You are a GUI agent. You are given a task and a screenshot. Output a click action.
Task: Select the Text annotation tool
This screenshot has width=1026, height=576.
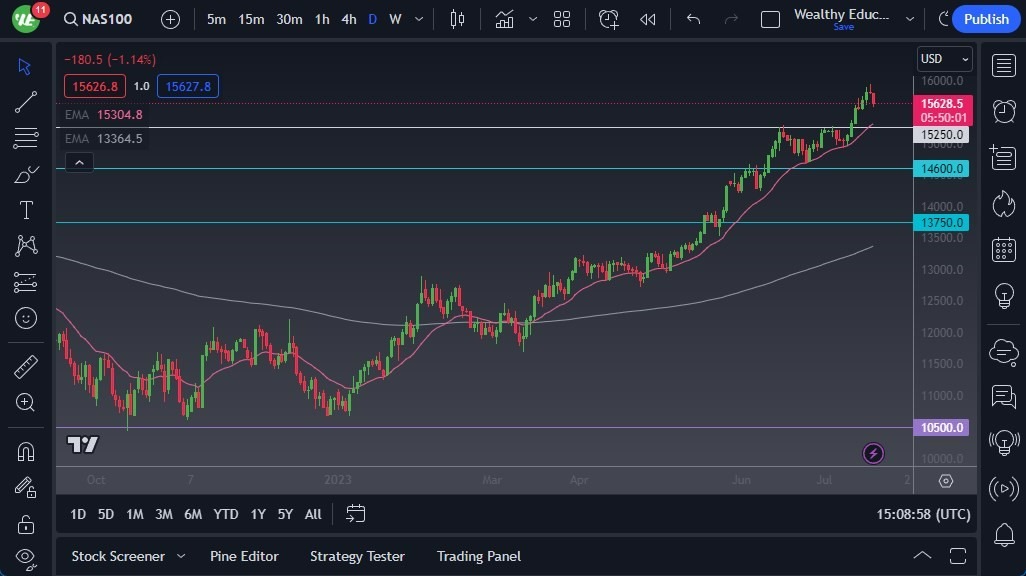[25, 210]
